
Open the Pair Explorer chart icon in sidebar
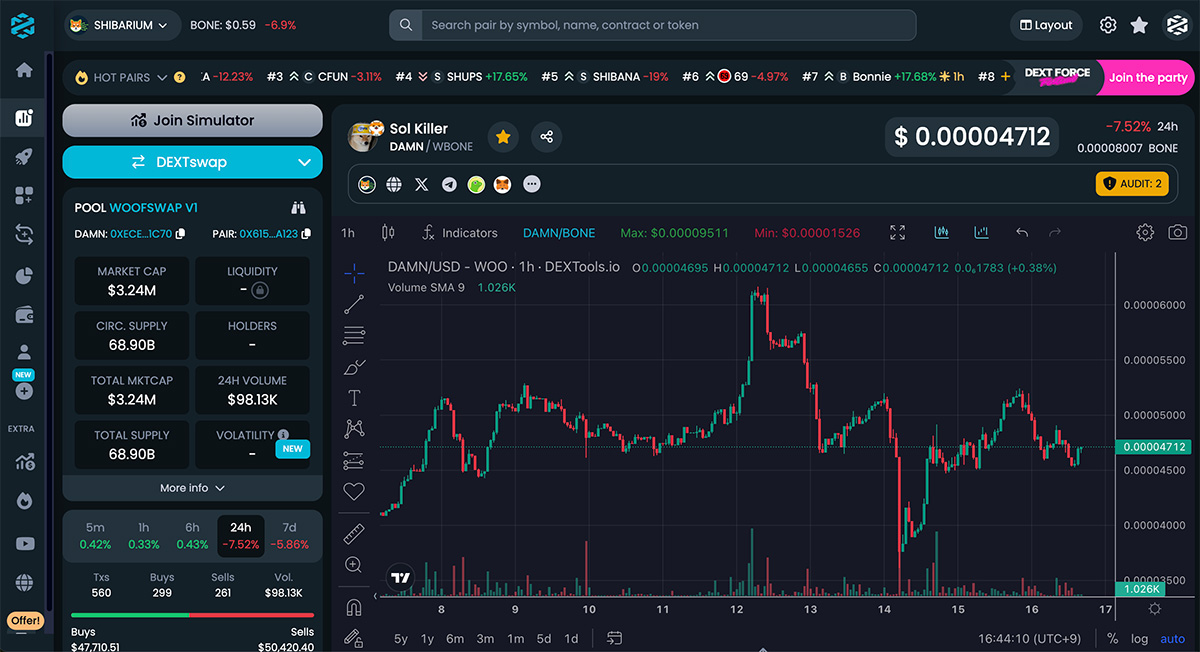(x=24, y=118)
